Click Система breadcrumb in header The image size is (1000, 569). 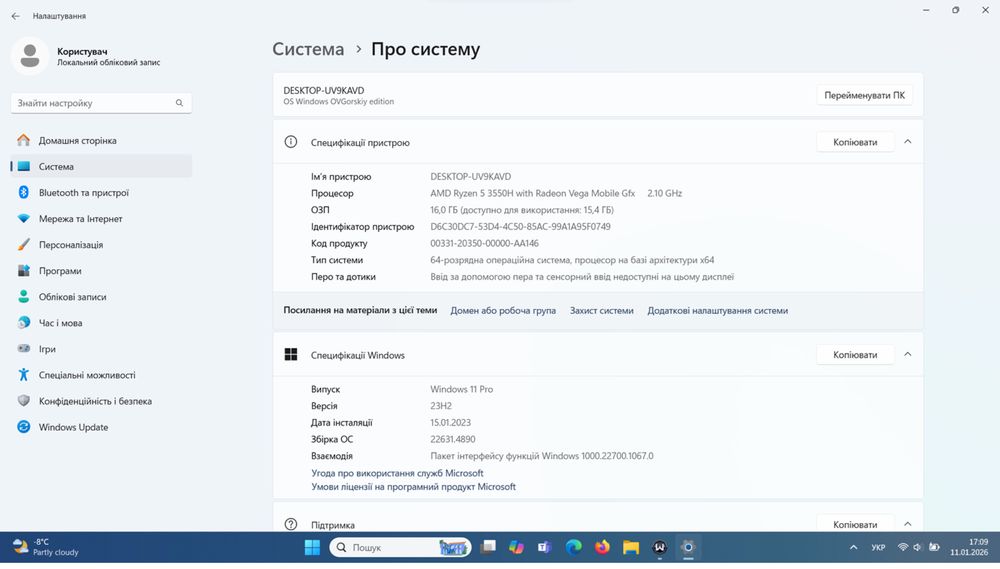(x=308, y=49)
